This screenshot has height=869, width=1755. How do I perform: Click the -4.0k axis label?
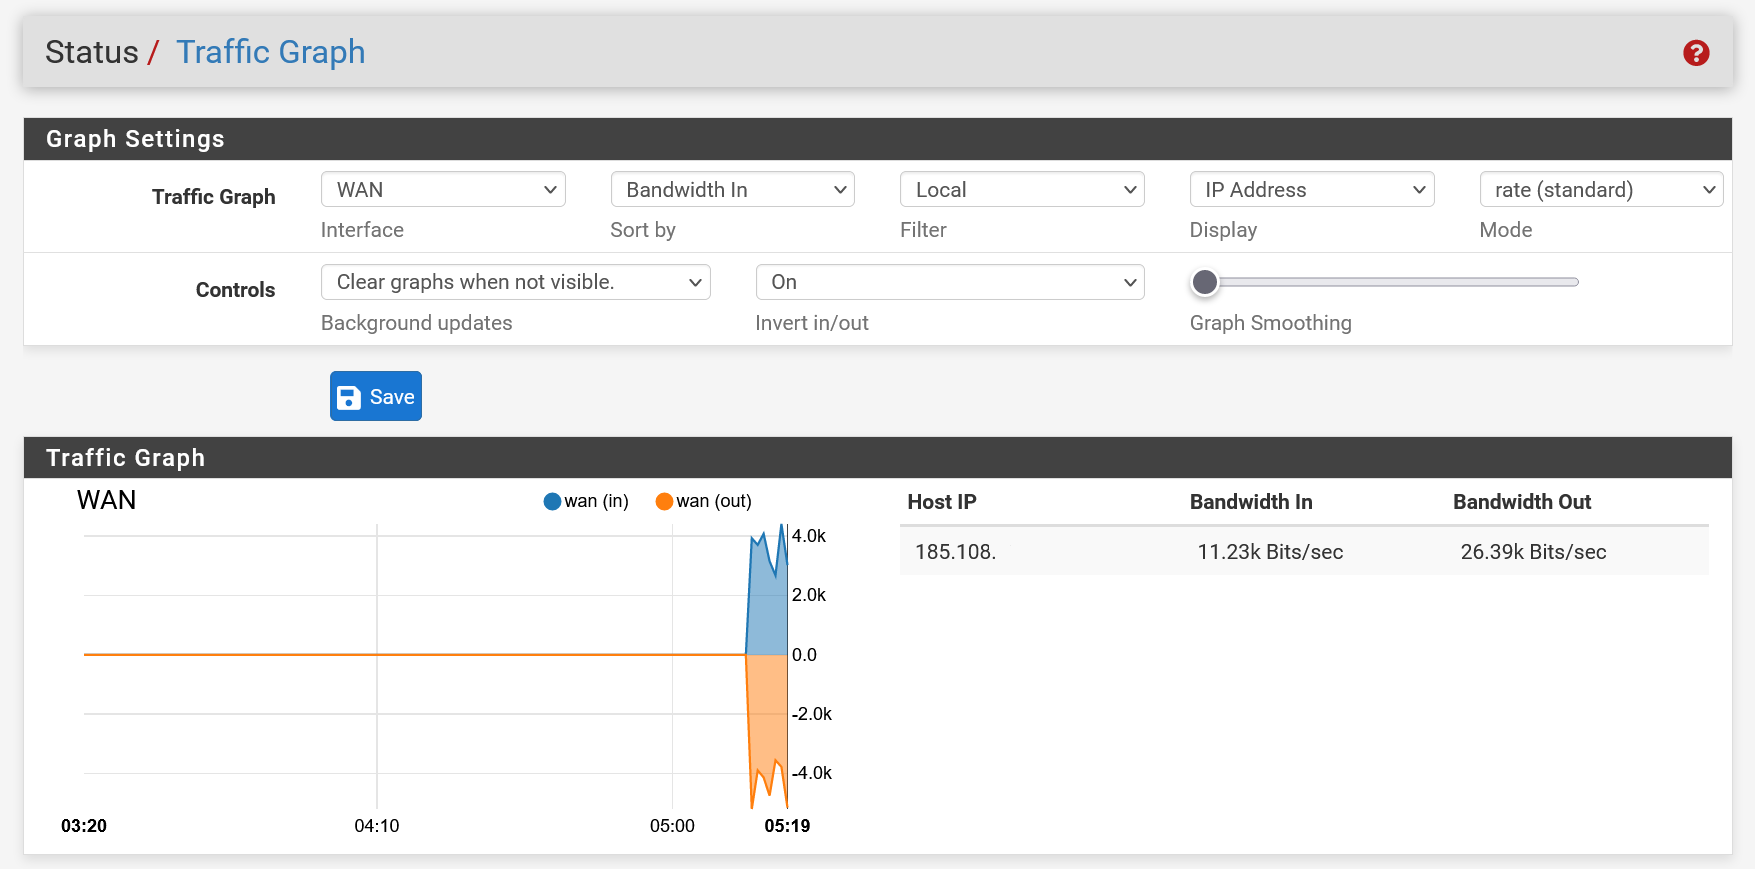[812, 773]
